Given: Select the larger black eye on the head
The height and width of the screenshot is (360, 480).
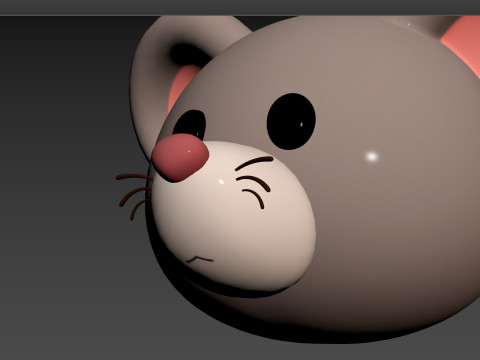Looking at the screenshot, I should click(291, 121).
